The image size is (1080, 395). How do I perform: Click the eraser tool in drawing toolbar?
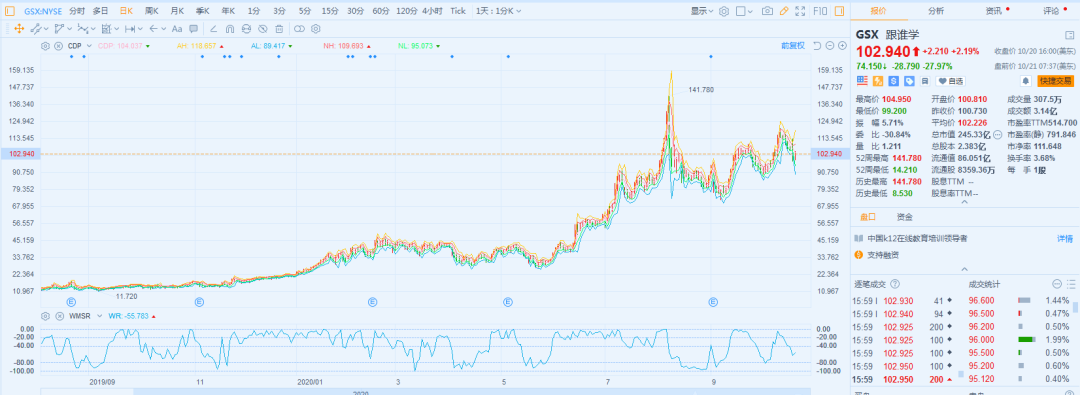click(214, 29)
